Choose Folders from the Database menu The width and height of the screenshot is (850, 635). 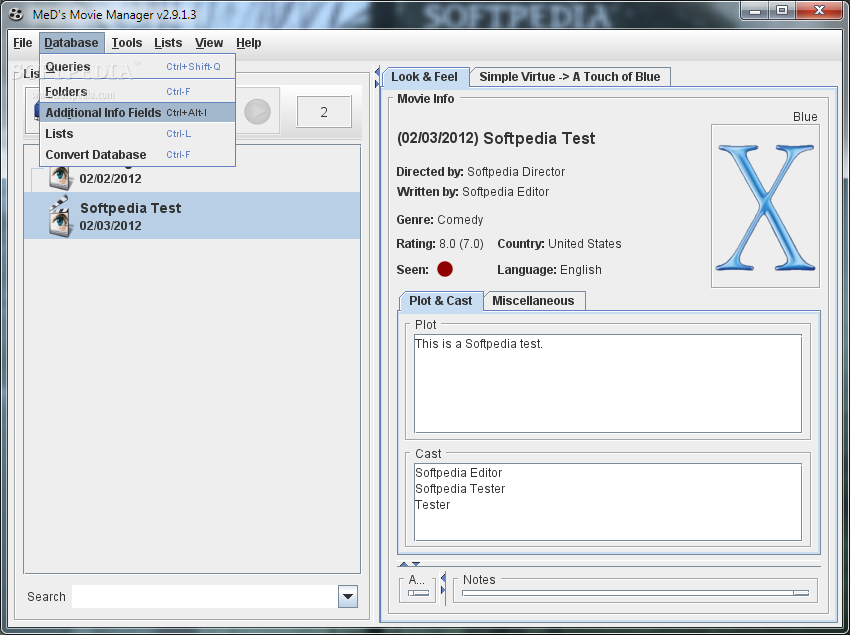tap(137, 91)
